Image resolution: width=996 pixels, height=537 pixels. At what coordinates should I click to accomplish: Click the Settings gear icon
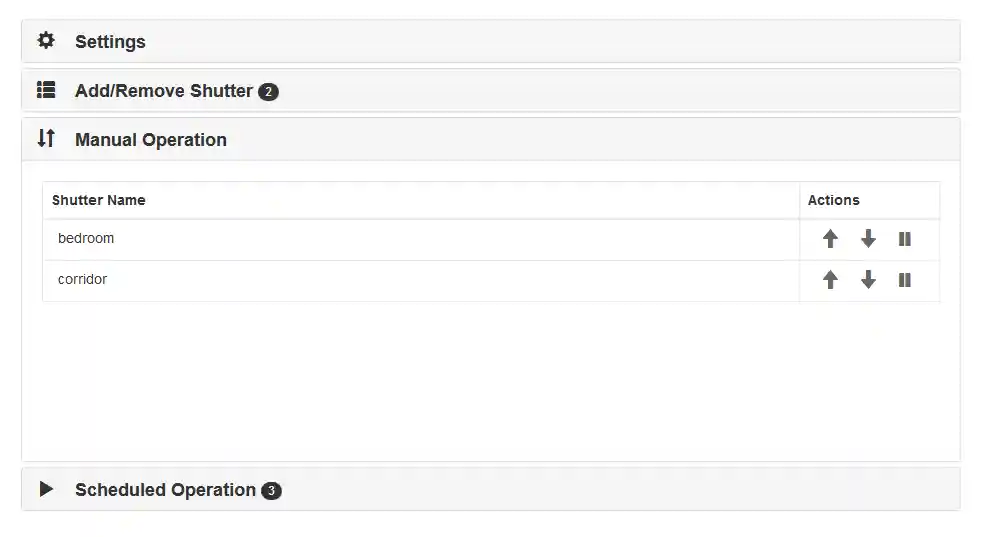pyautogui.click(x=46, y=41)
